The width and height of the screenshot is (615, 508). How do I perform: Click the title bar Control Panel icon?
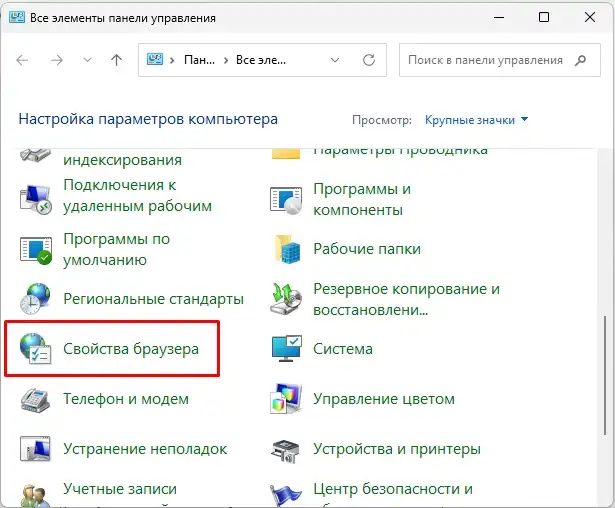click(x=17, y=17)
